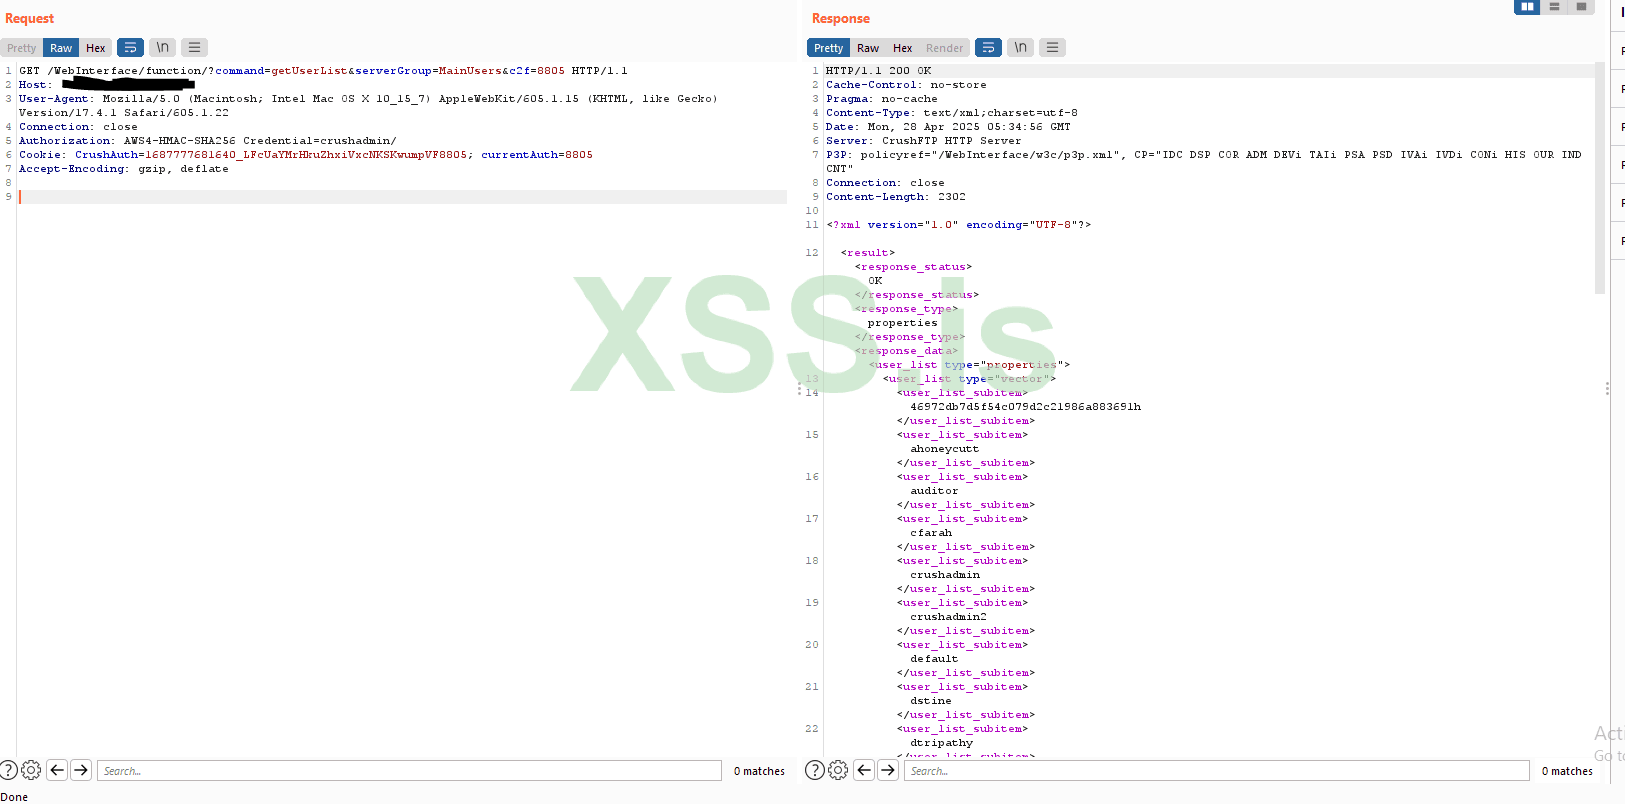Screen dimensions: 1625x804
Task: Click '0 matches' label under Request panel
Action: pyautogui.click(x=759, y=771)
